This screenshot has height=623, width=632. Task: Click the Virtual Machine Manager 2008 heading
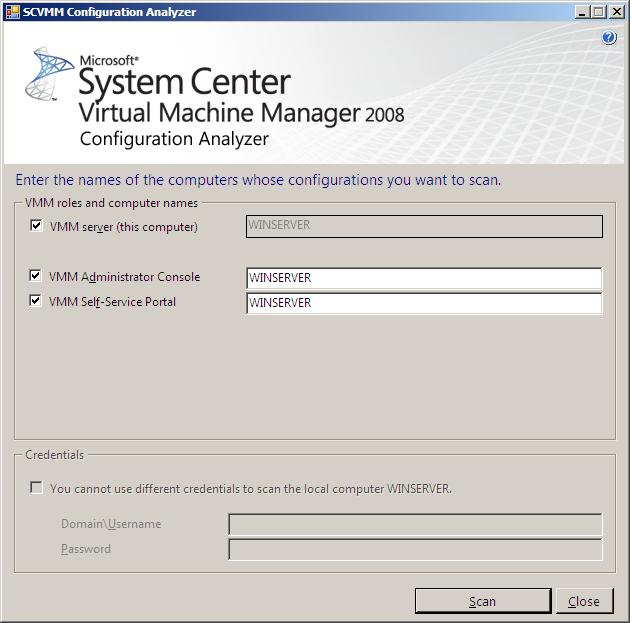pos(241,112)
